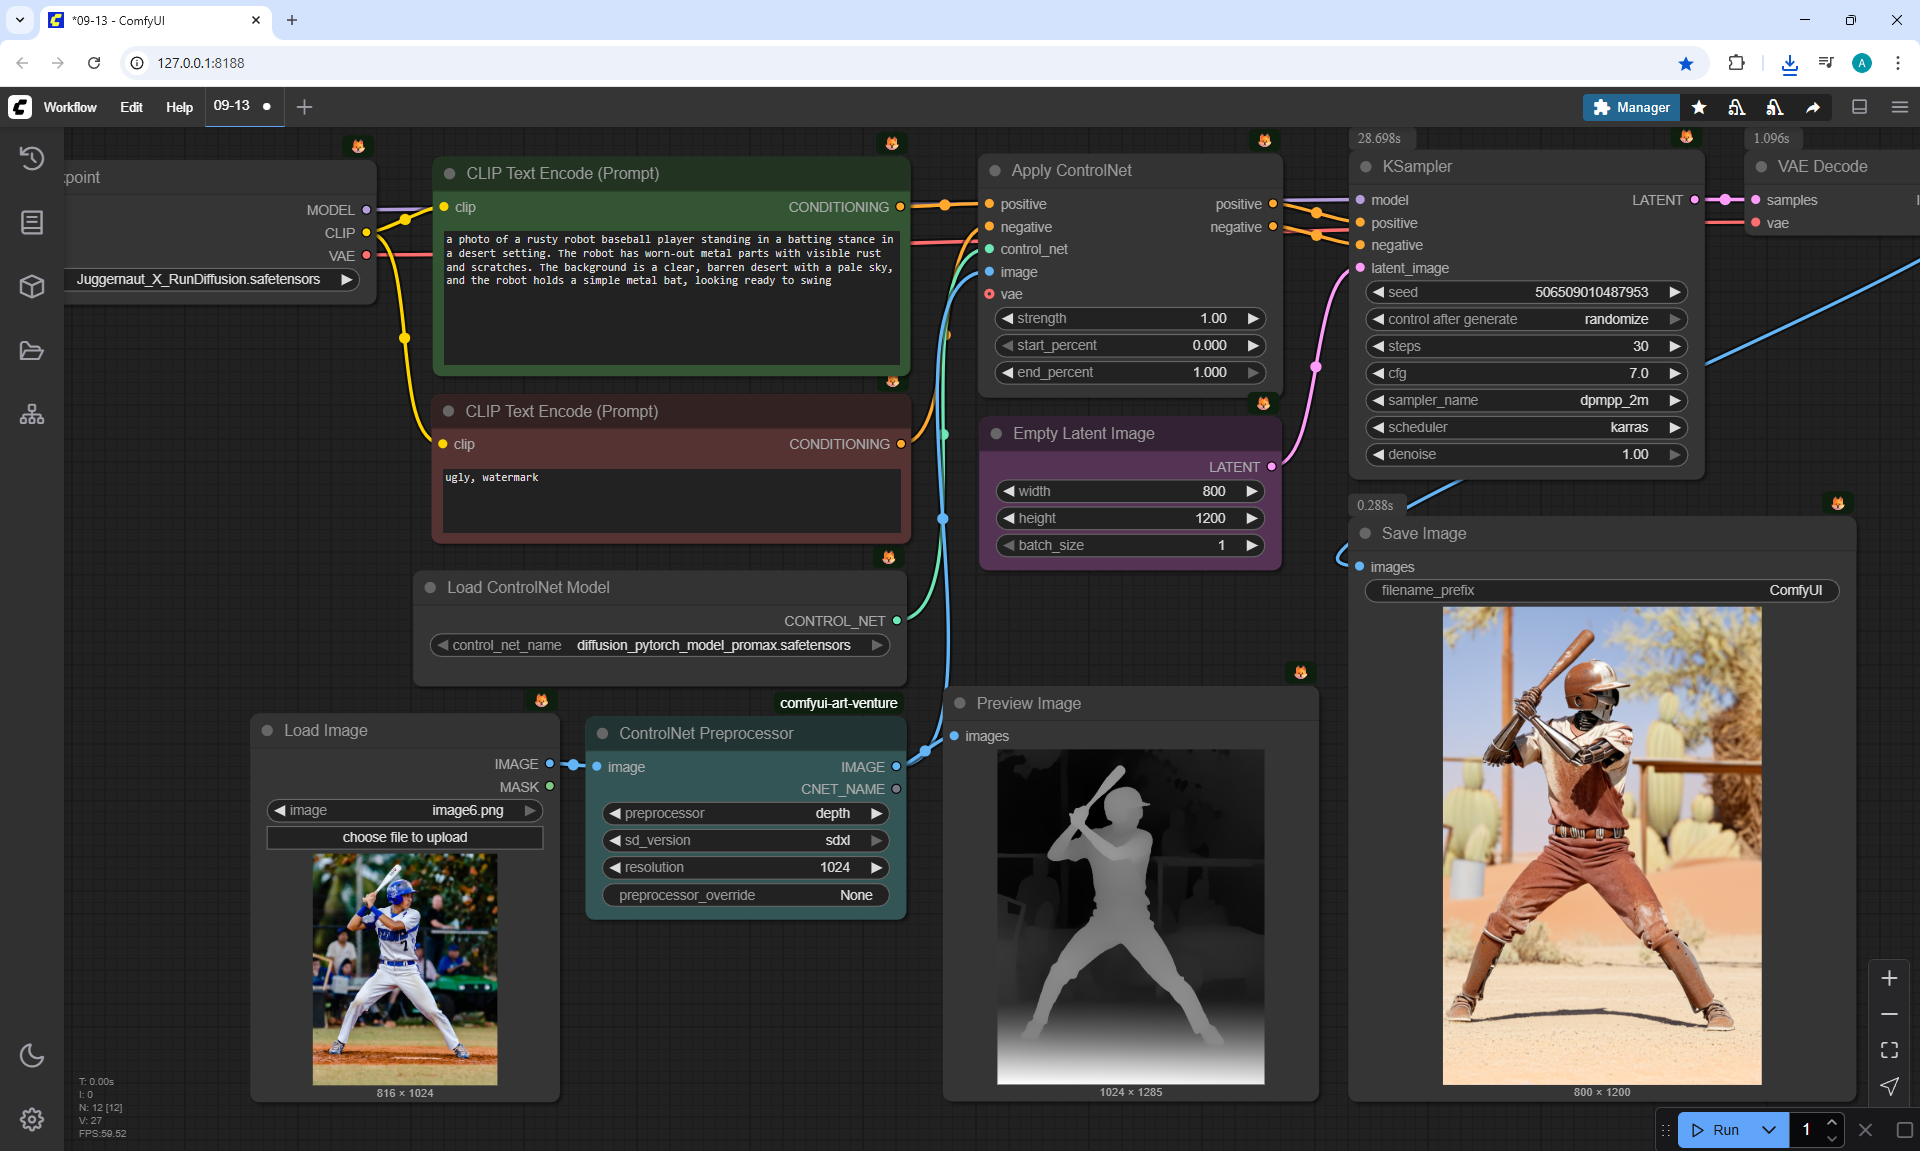Click the Manager button
This screenshot has width=1920, height=1151.
click(x=1631, y=107)
